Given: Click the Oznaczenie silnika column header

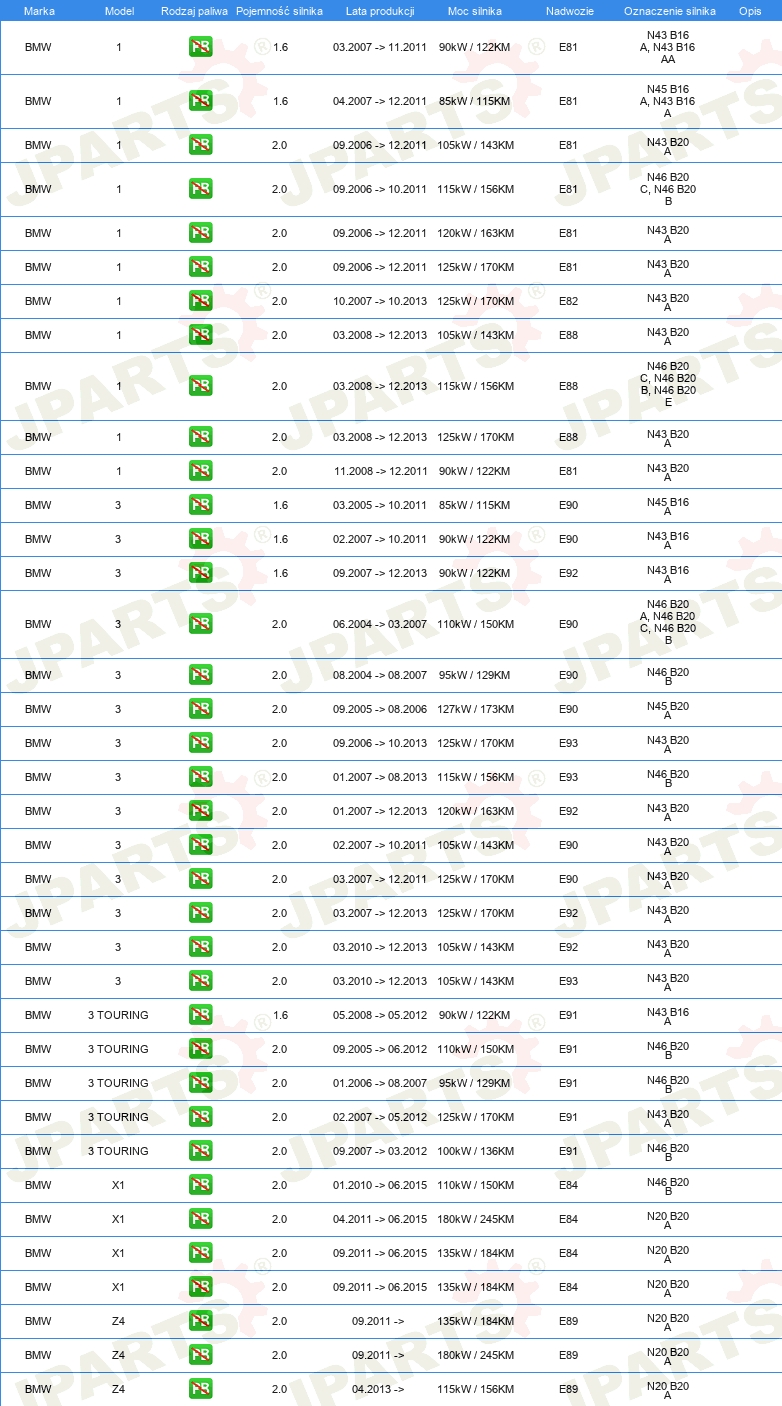Looking at the screenshot, I should (x=669, y=10).
